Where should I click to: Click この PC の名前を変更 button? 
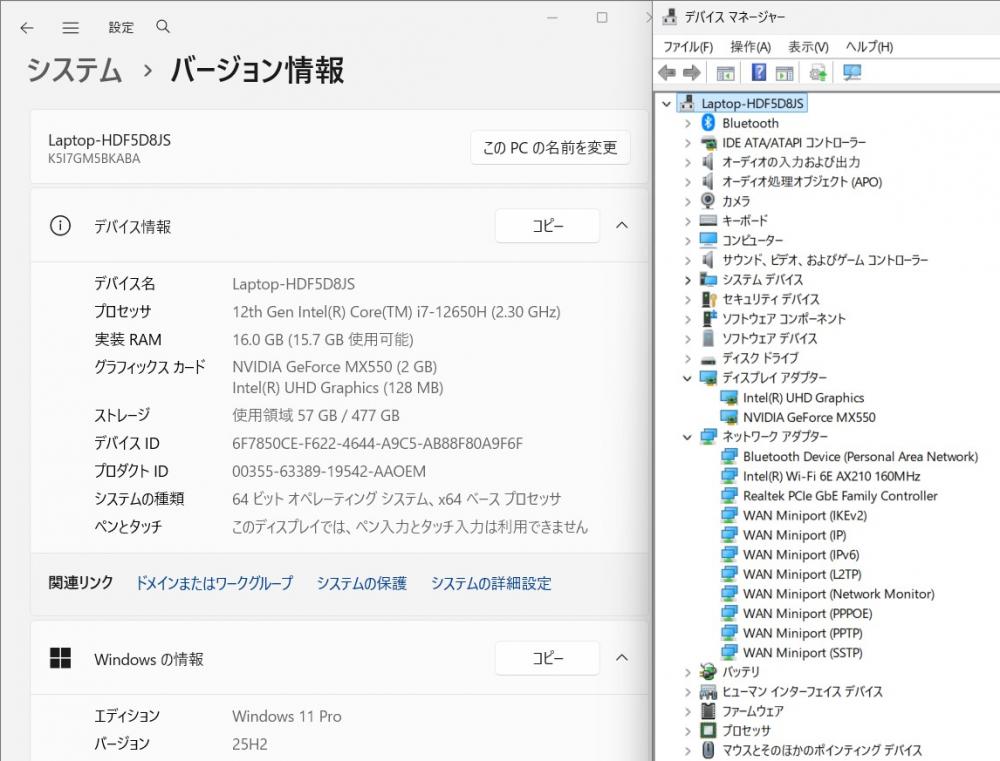point(550,147)
